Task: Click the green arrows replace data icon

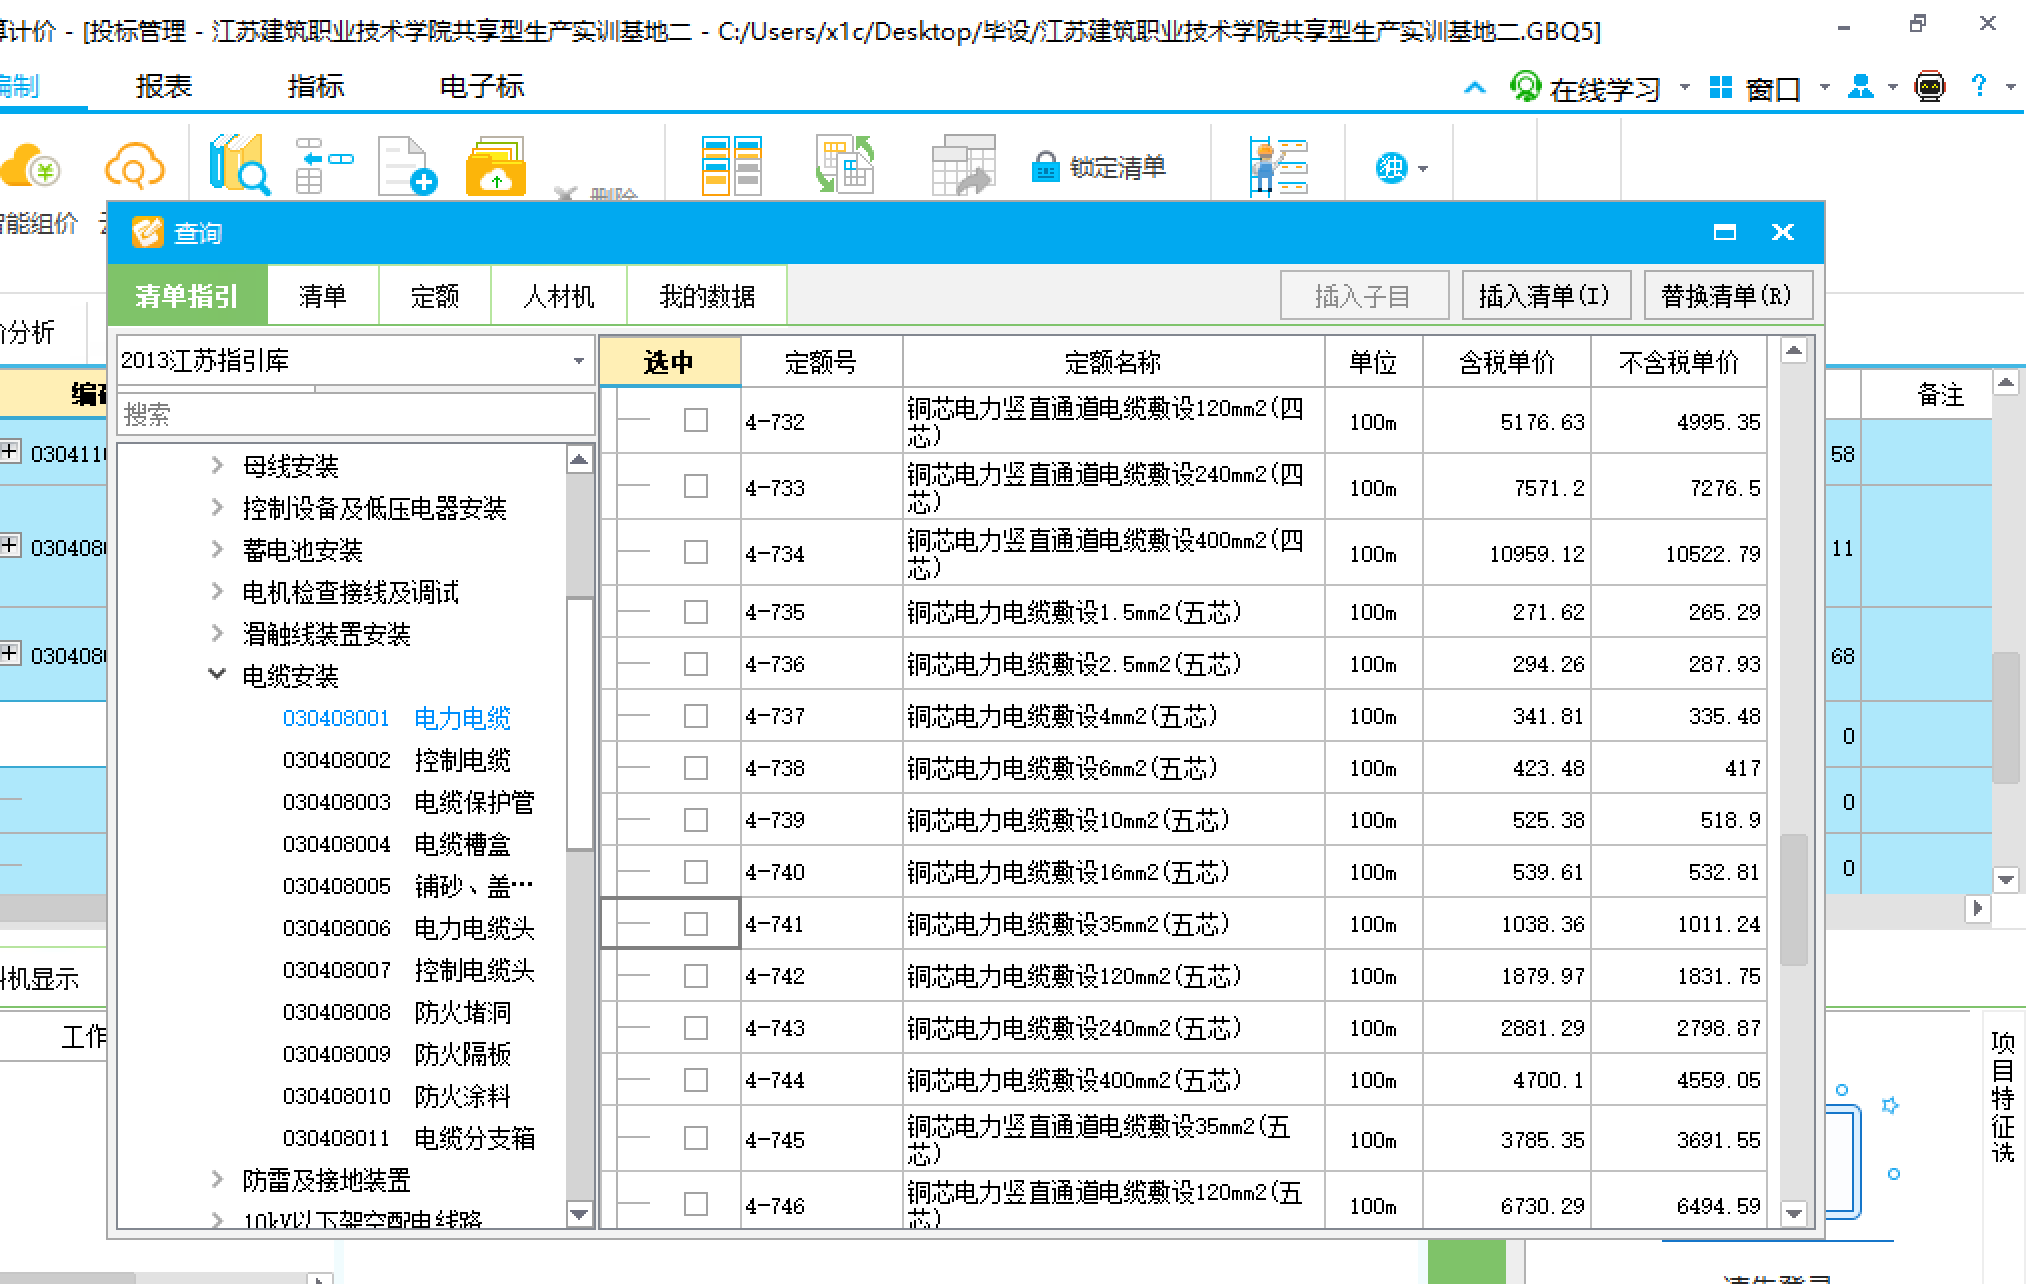Action: tap(844, 165)
